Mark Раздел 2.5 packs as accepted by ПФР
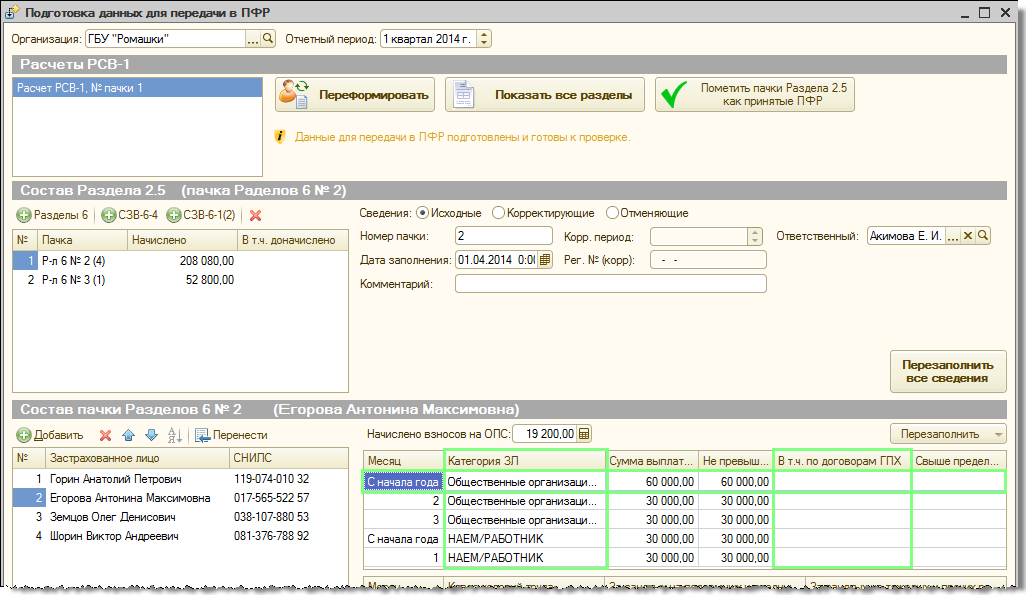 pos(754,95)
